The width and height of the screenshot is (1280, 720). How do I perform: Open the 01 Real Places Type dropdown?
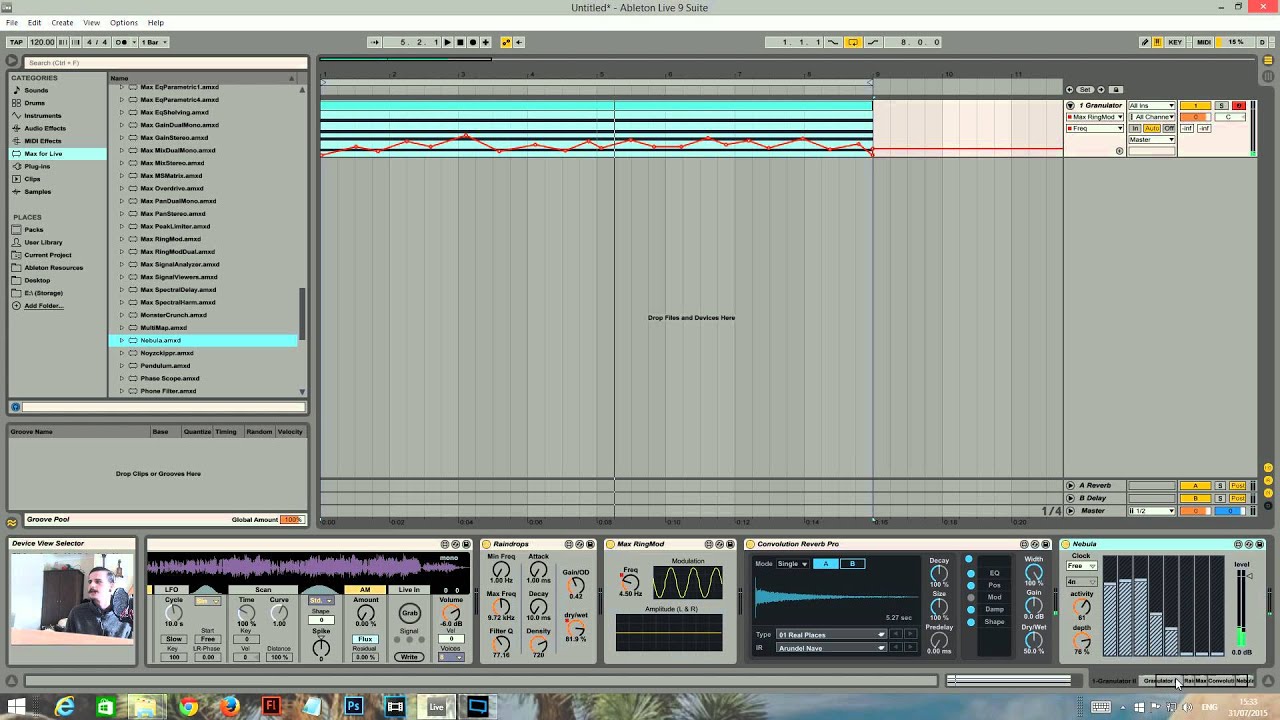click(832, 635)
